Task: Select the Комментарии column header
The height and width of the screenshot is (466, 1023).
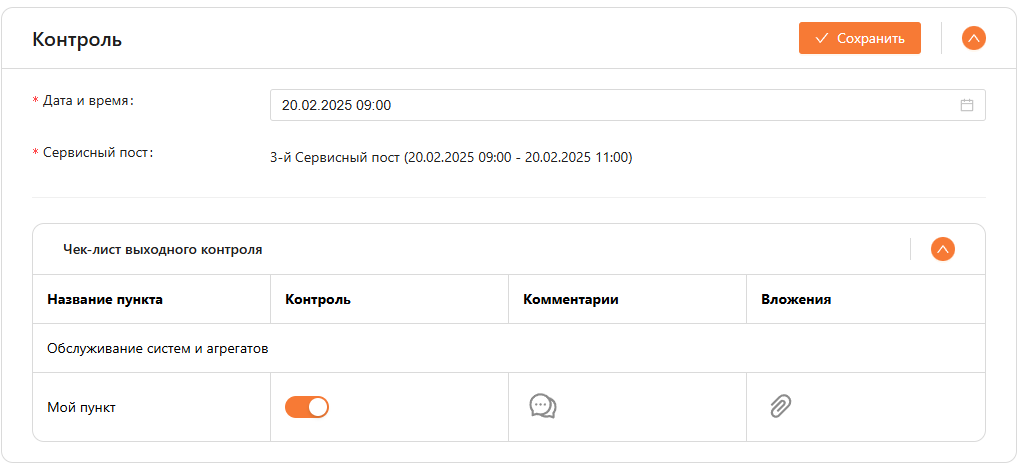Action: click(x=570, y=299)
